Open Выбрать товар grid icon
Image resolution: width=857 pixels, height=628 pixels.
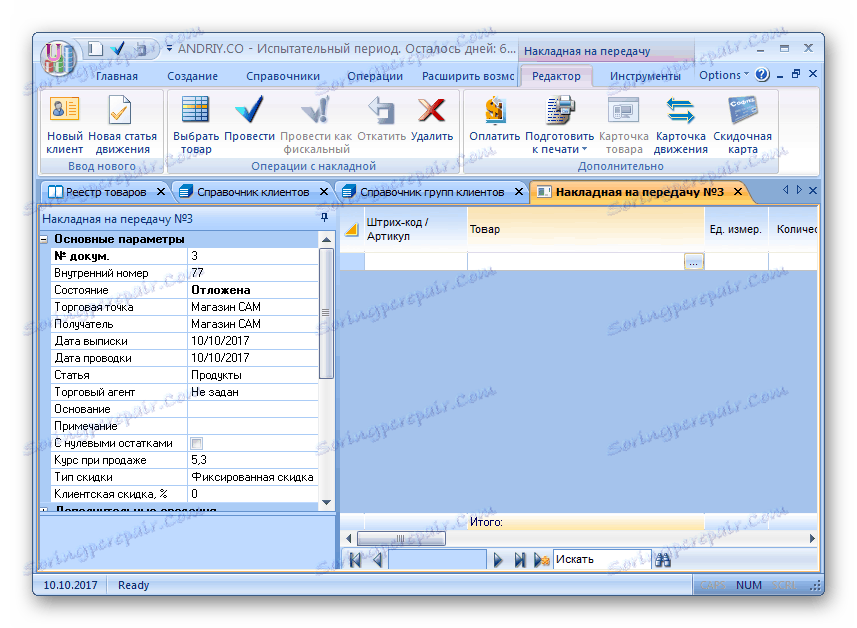point(195,109)
